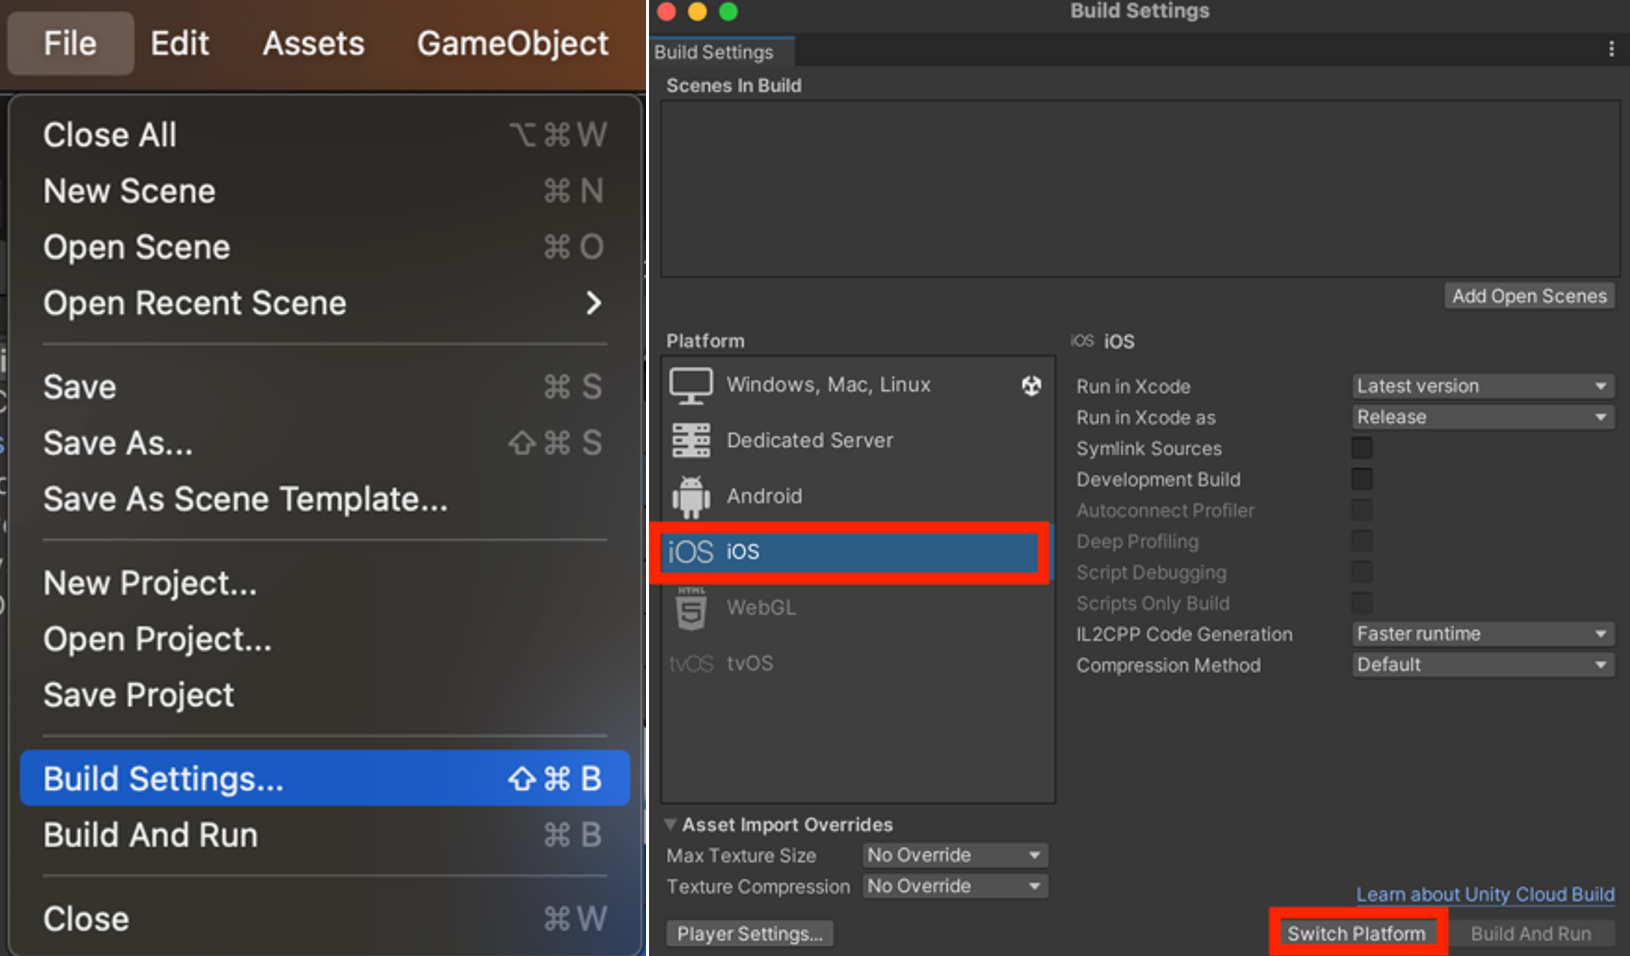Toggle Symlink Sources on
Image resolution: width=1630 pixels, height=956 pixels.
click(1362, 448)
